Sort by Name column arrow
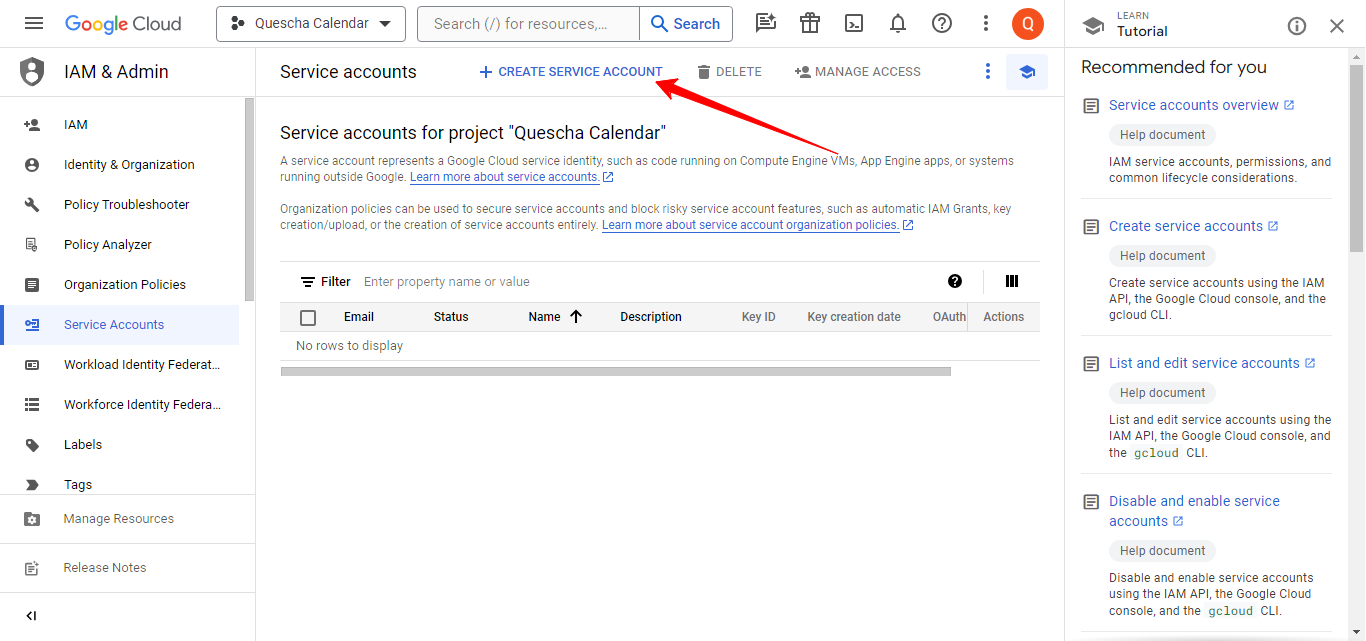The width and height of the screenshot is (1366, 641). [x=576, y=317]
